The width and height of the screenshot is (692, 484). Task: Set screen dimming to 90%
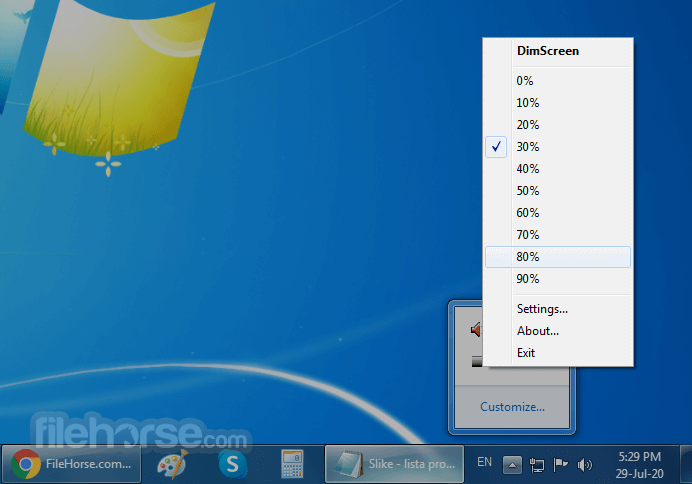click(557, 279)
